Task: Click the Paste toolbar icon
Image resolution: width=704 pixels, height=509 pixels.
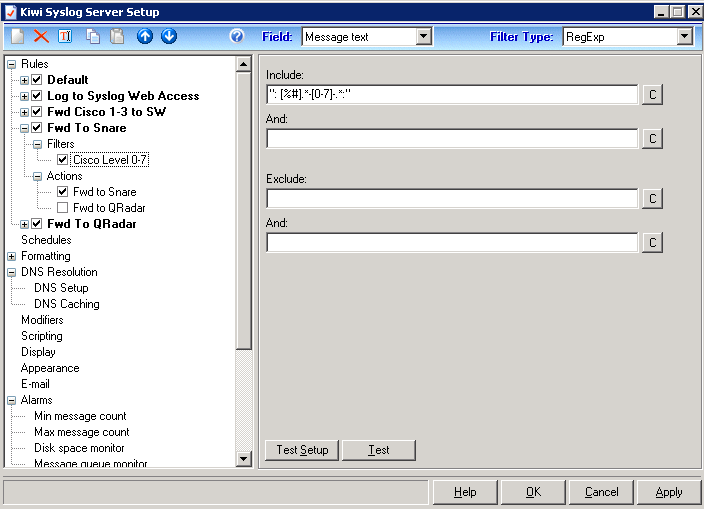Action: (117, 36)
